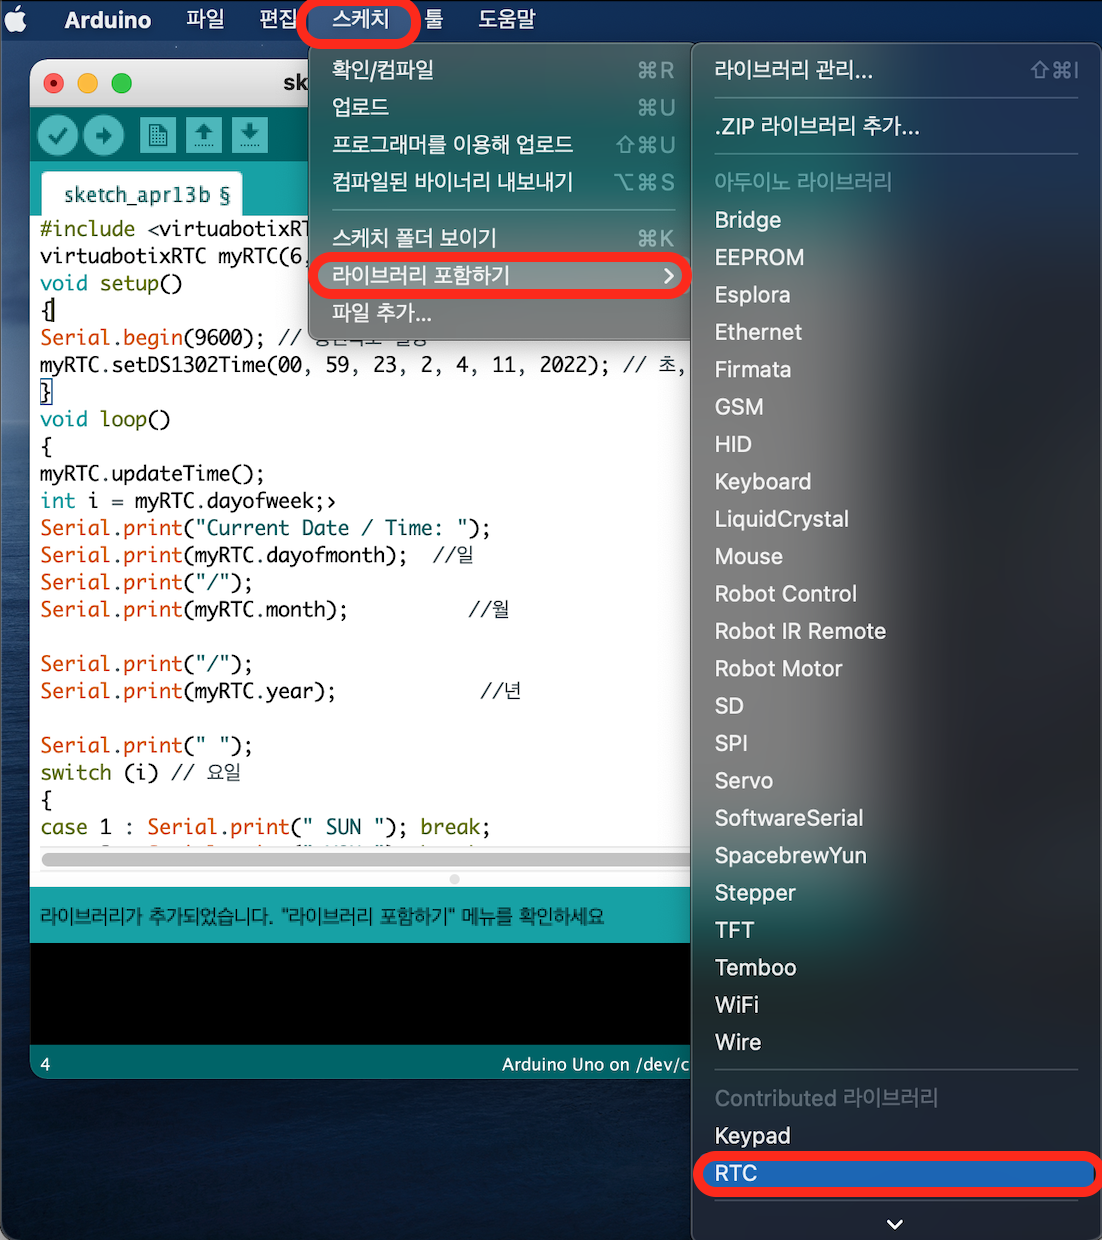Include the EEPROM library

[896, 257]
